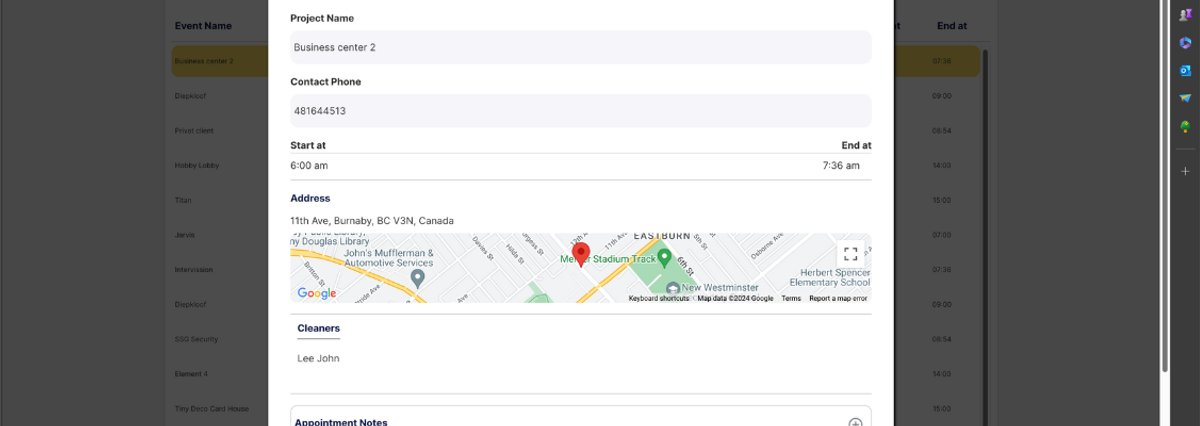Image resolution: width=1200 pixels, height=426 pixels.
Task: Open the paper plane Drop sidebar icon
Action: click(1185, 98)
